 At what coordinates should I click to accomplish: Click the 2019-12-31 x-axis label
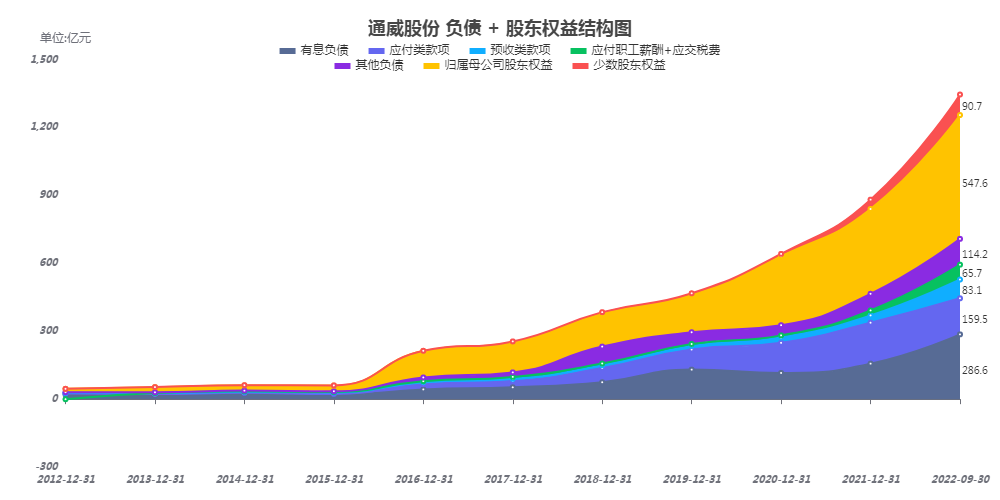[x=692, y=479]
